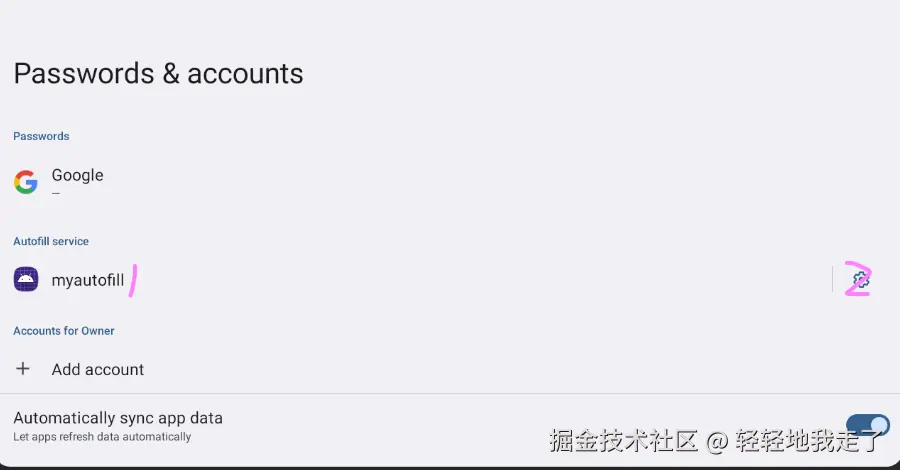Viewport: 900px width, 470px height.
Task: Click the vertical divider left of gear icon
Action: click(x=832, y=279)
